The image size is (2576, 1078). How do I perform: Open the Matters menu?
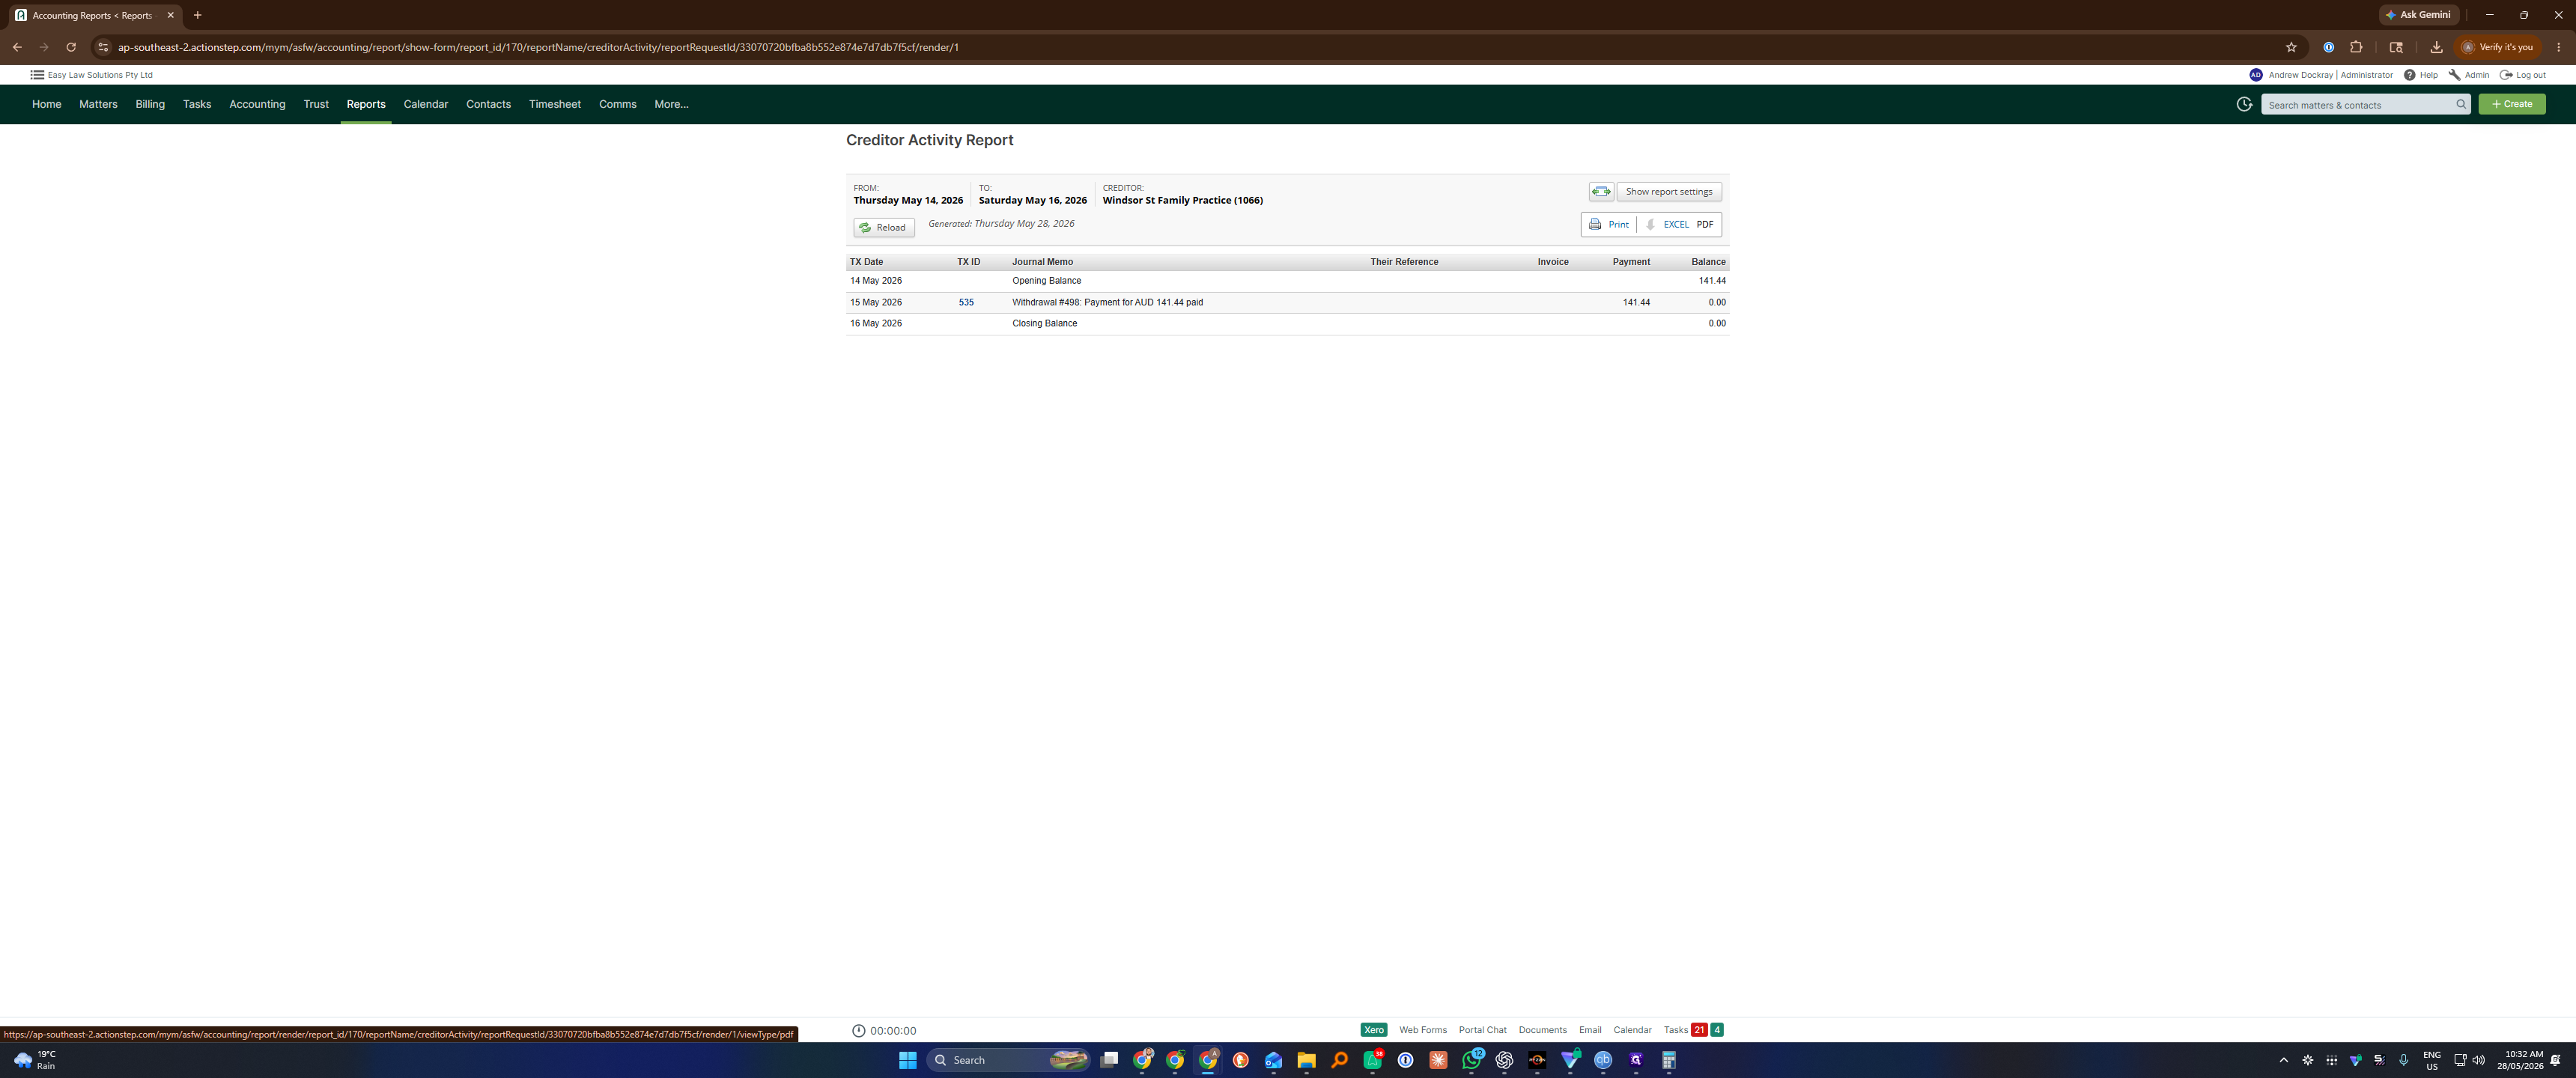[x=98, y=104]
